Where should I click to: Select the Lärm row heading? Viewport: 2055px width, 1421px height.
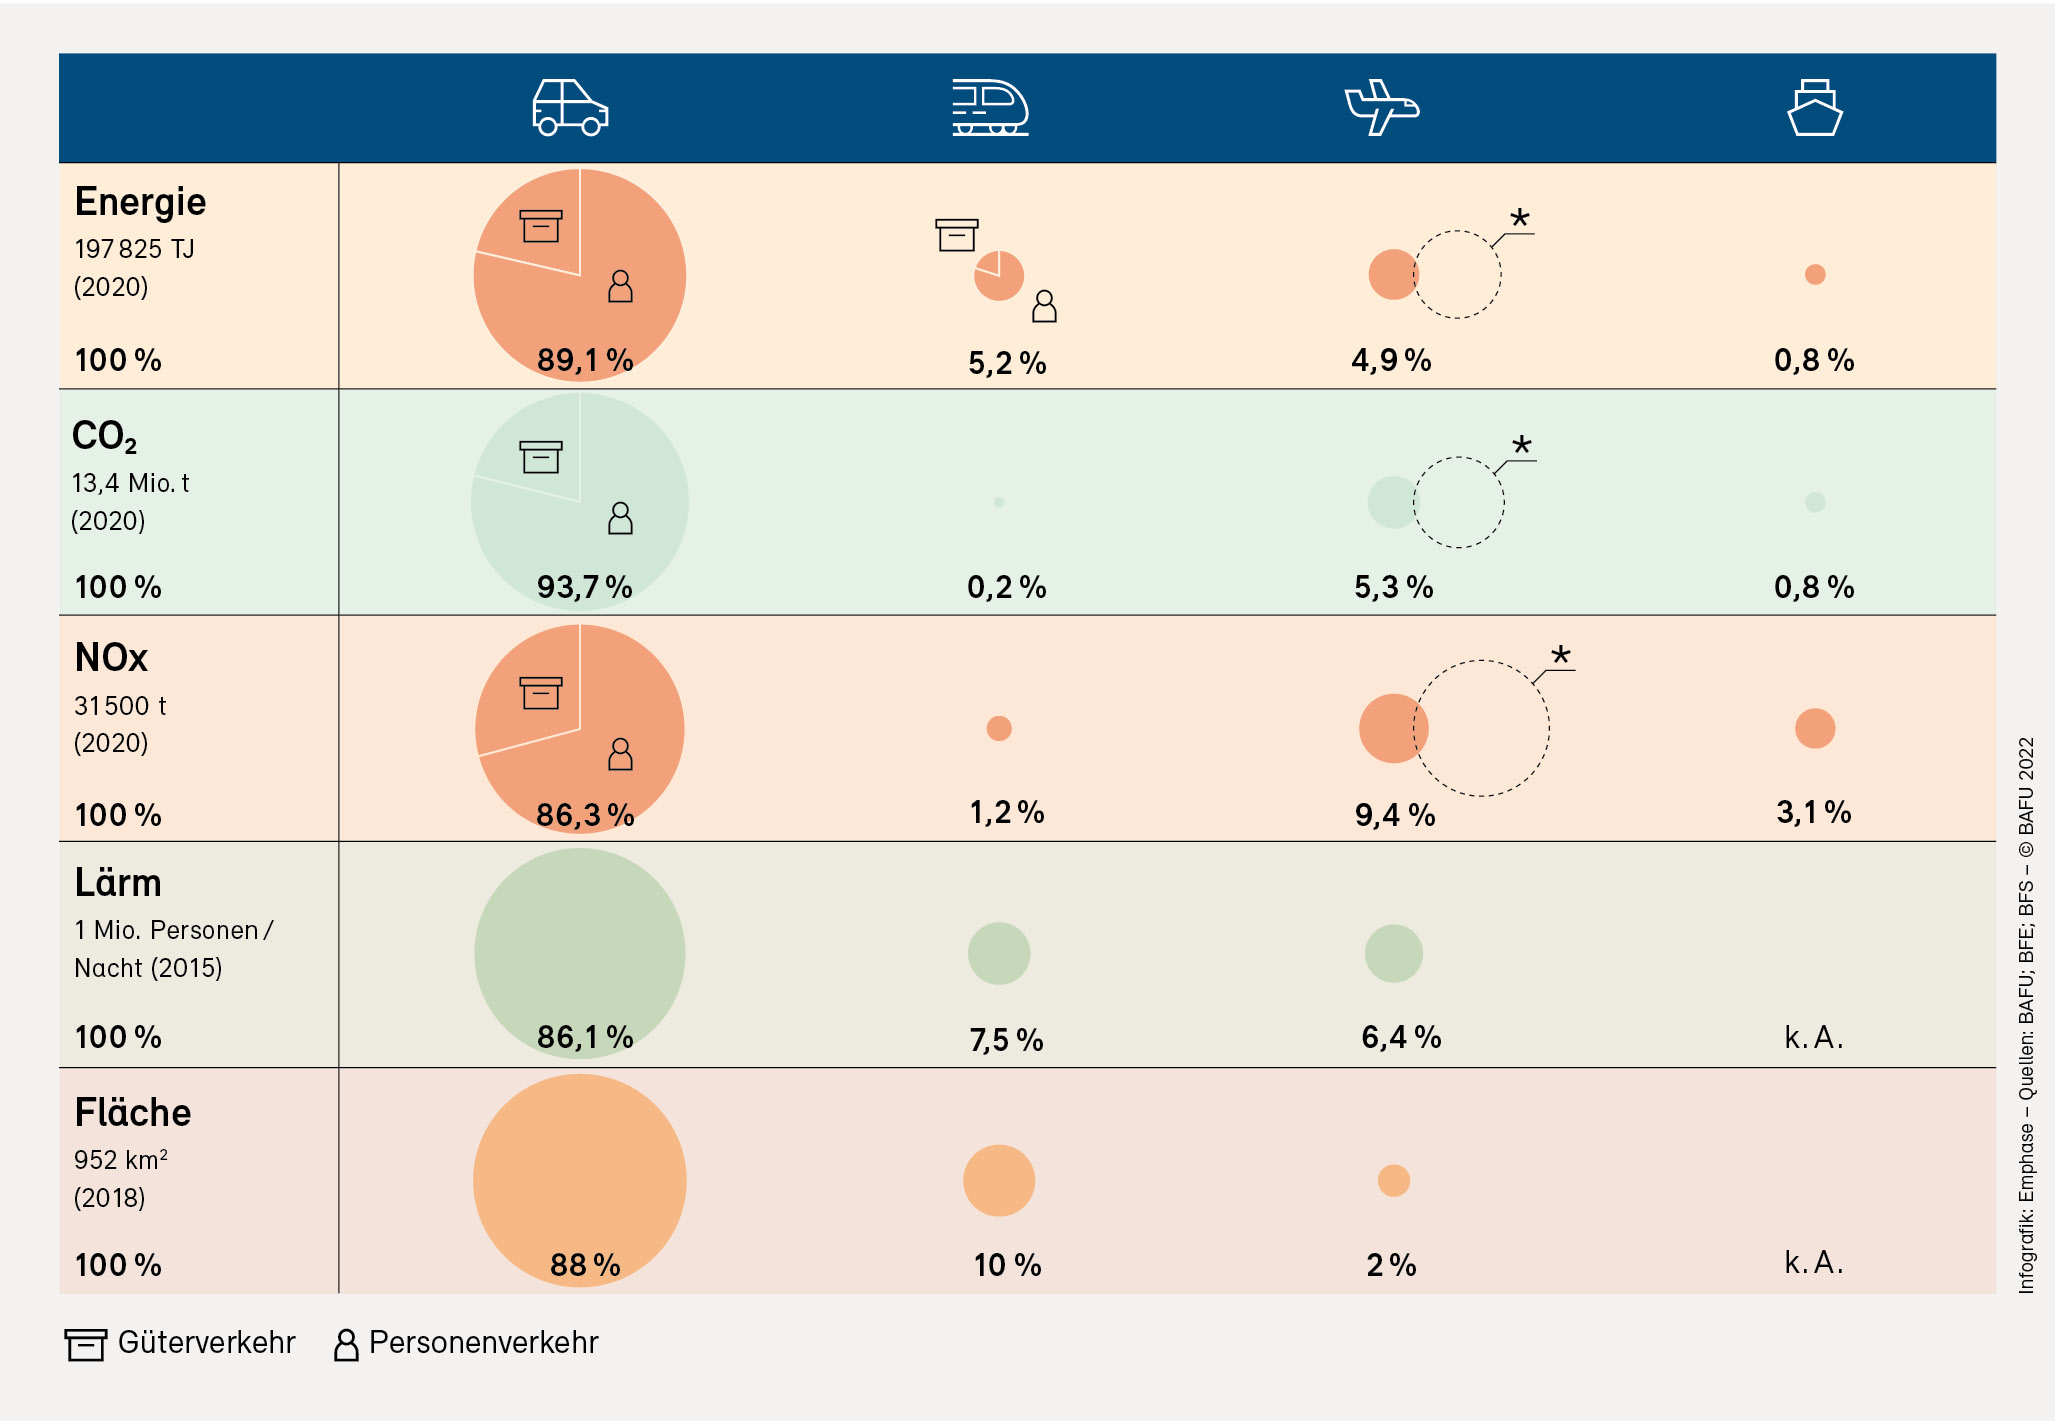[118, 883]
